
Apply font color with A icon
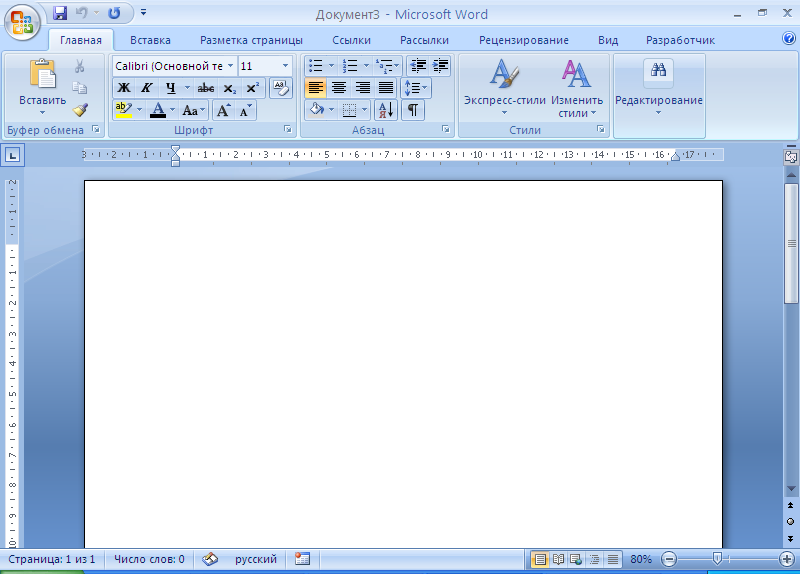(x=158, y=110)
